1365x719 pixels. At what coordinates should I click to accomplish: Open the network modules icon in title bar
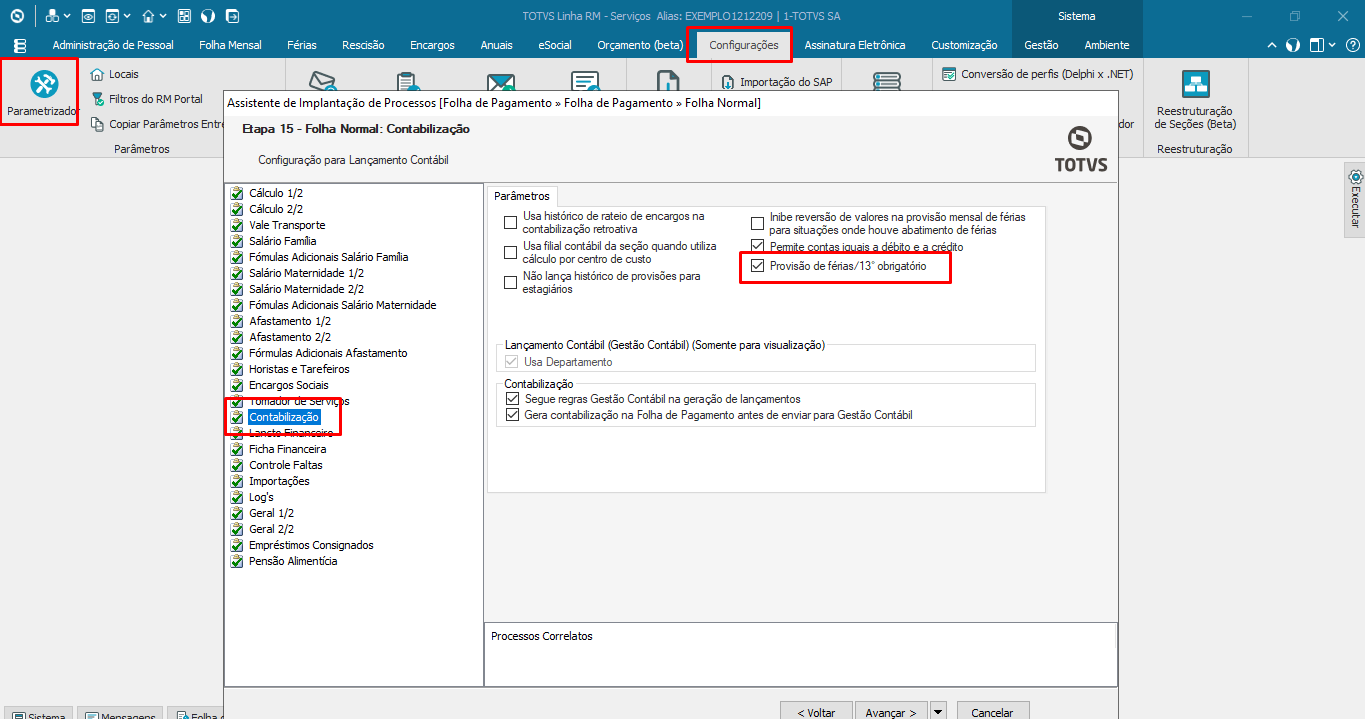[x=52, y=16]
